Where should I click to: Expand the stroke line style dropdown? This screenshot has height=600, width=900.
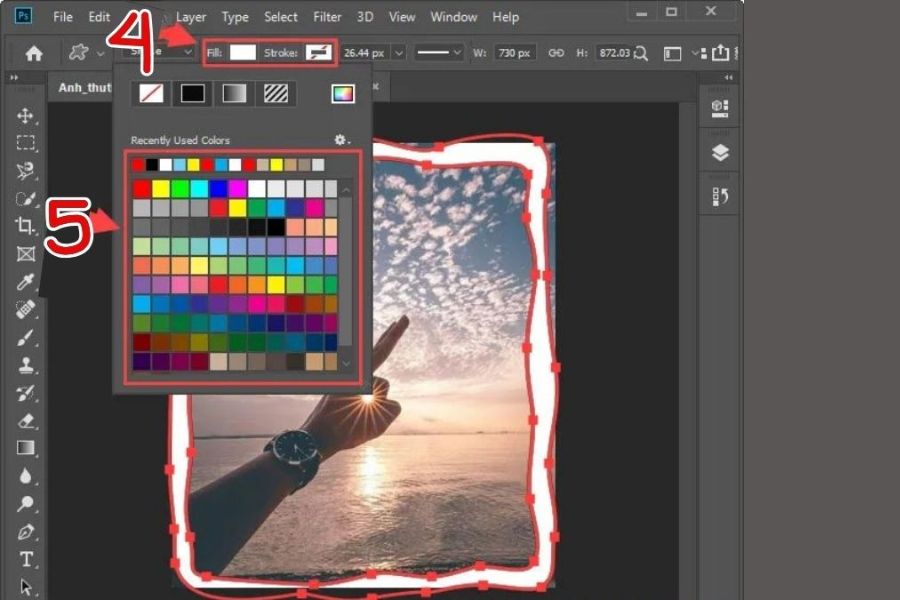457,53
